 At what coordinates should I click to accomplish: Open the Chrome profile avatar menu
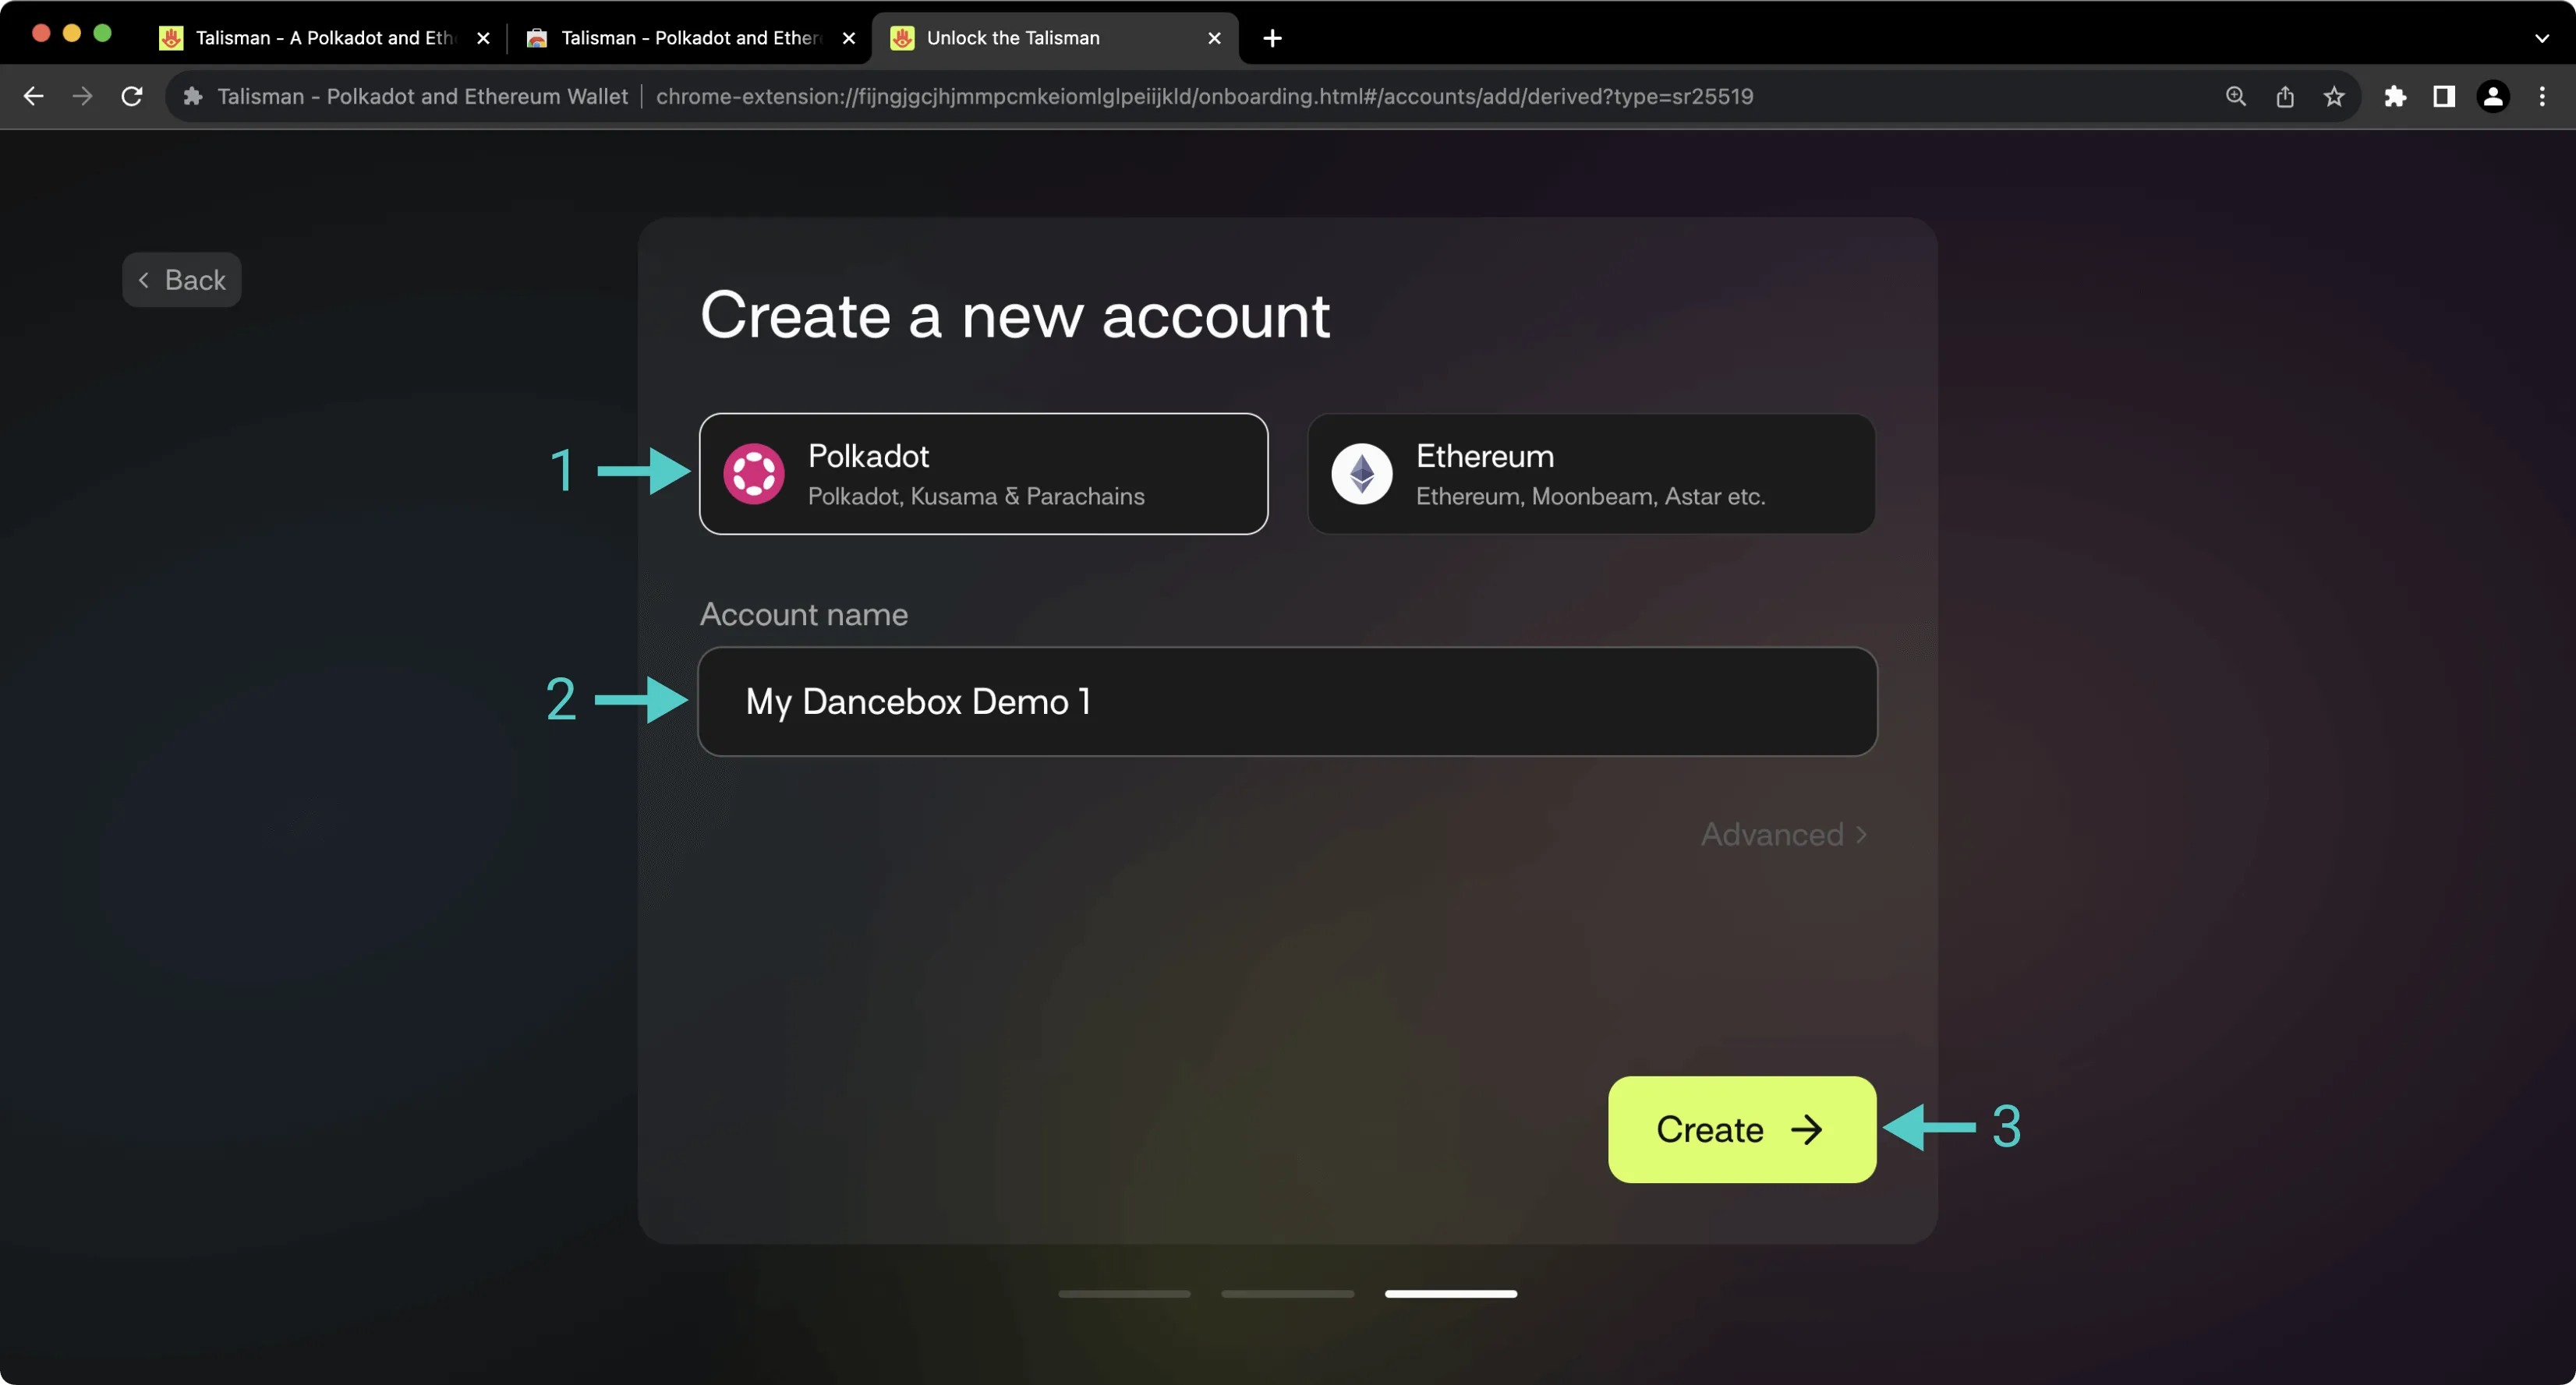[x=2493, y=96]
